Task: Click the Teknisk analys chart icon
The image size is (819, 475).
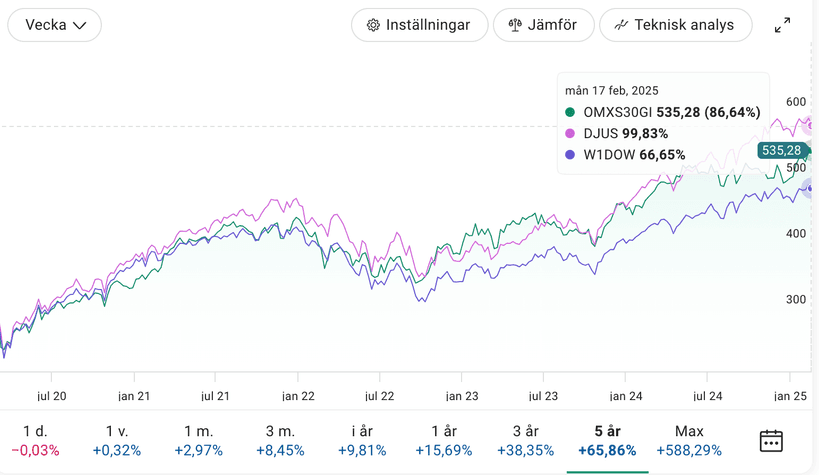Action: pyautogui.click(x=621, y=25)
